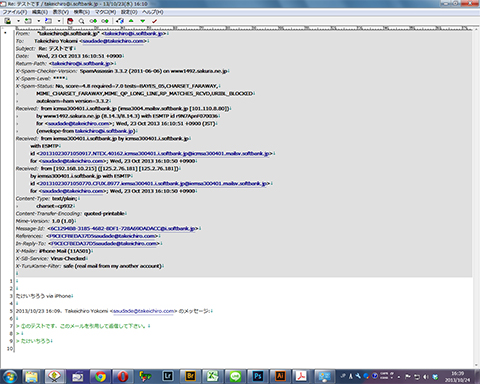Click the X-Spam-Checker-Version header line
The width and height of the screenshot is (480, 384).
122,71
